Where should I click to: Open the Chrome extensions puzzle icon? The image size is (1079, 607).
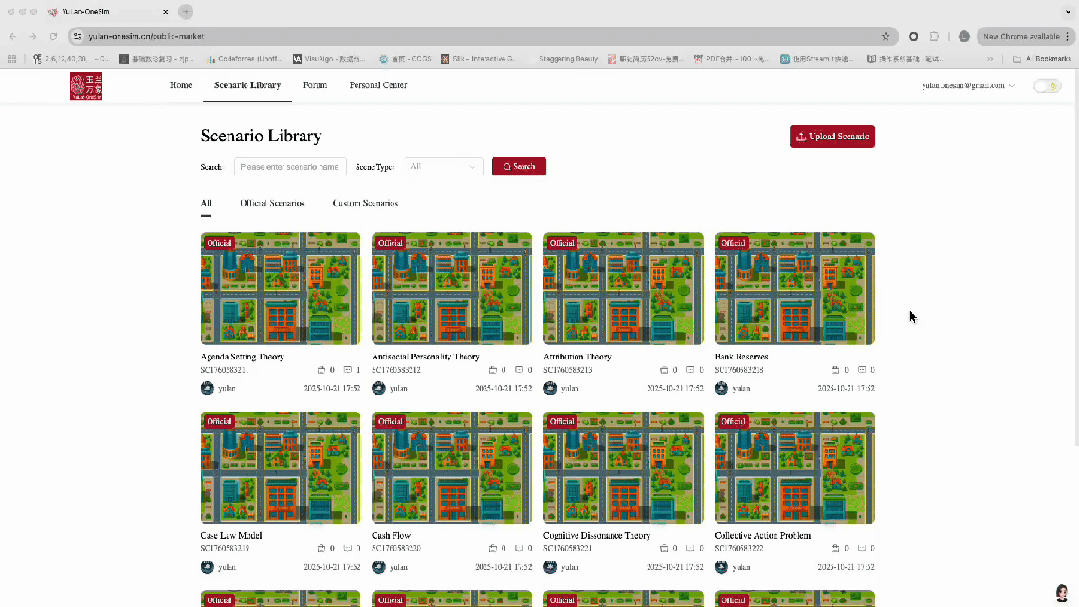pos(934,36)
